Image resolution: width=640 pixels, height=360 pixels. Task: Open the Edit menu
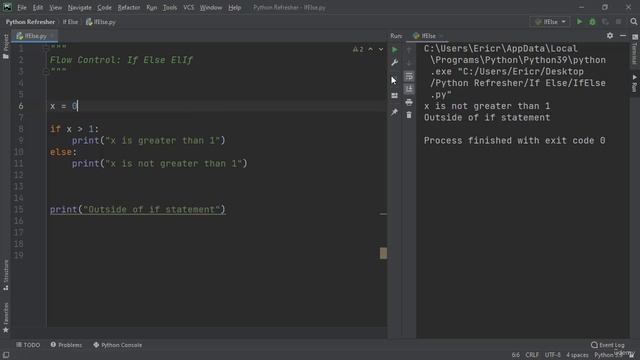click(x=38, y=7)
